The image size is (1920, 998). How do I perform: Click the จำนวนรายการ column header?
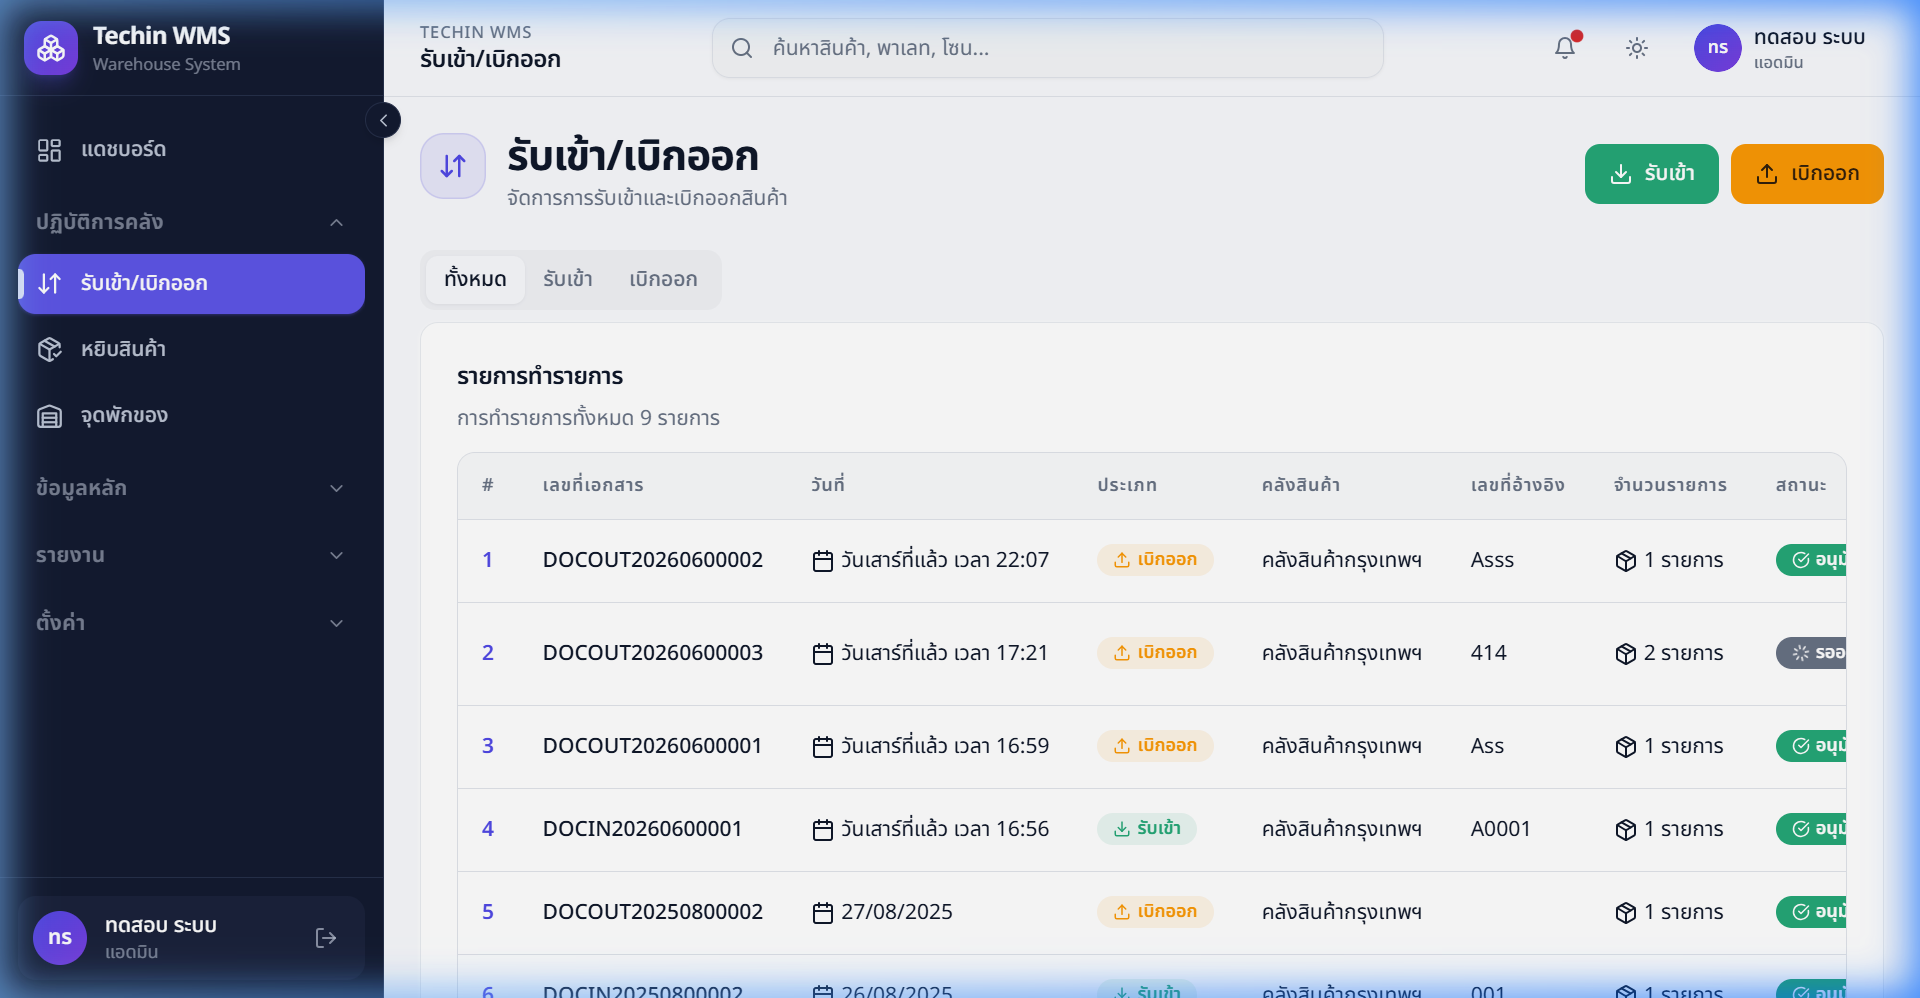click(x=1670, y=485)
